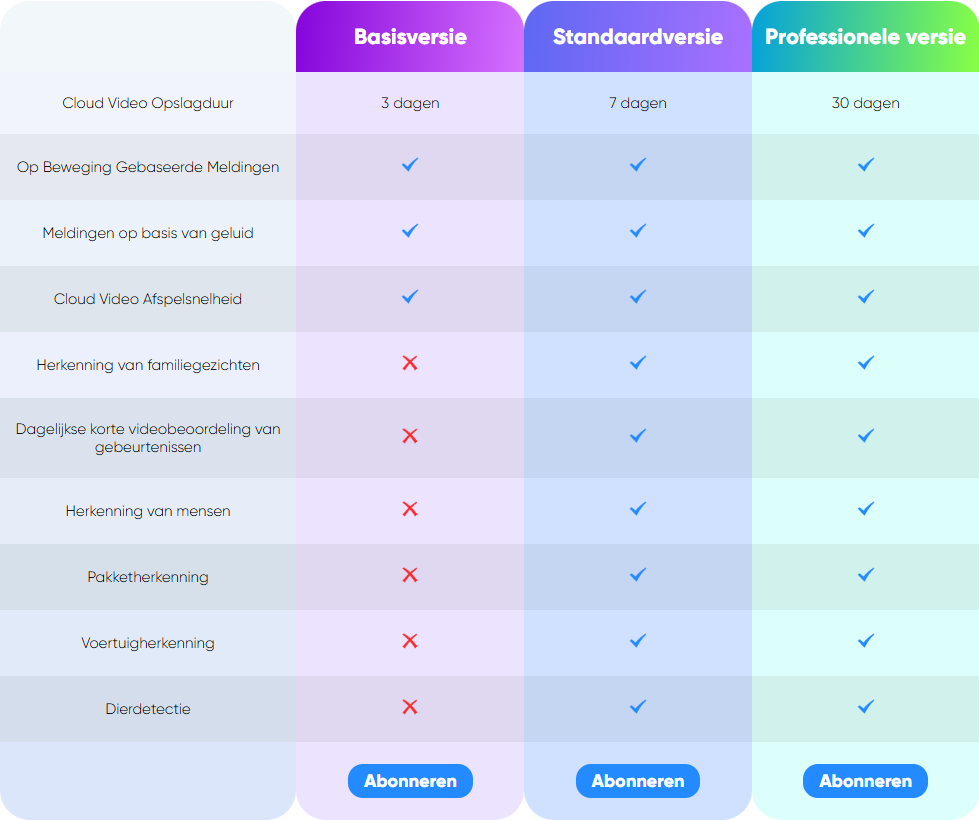
Task: Click red cross for Herkenning van mensen
Action: 410,509
